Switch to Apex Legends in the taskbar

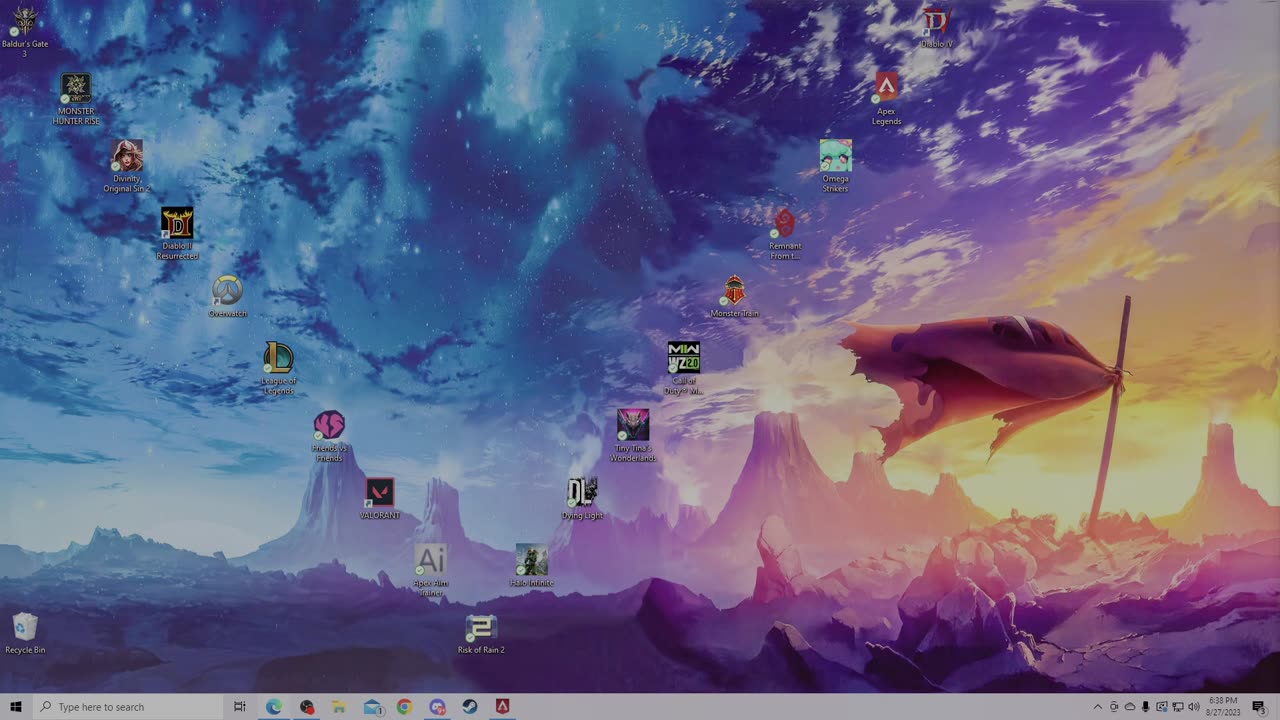(503, 707)
